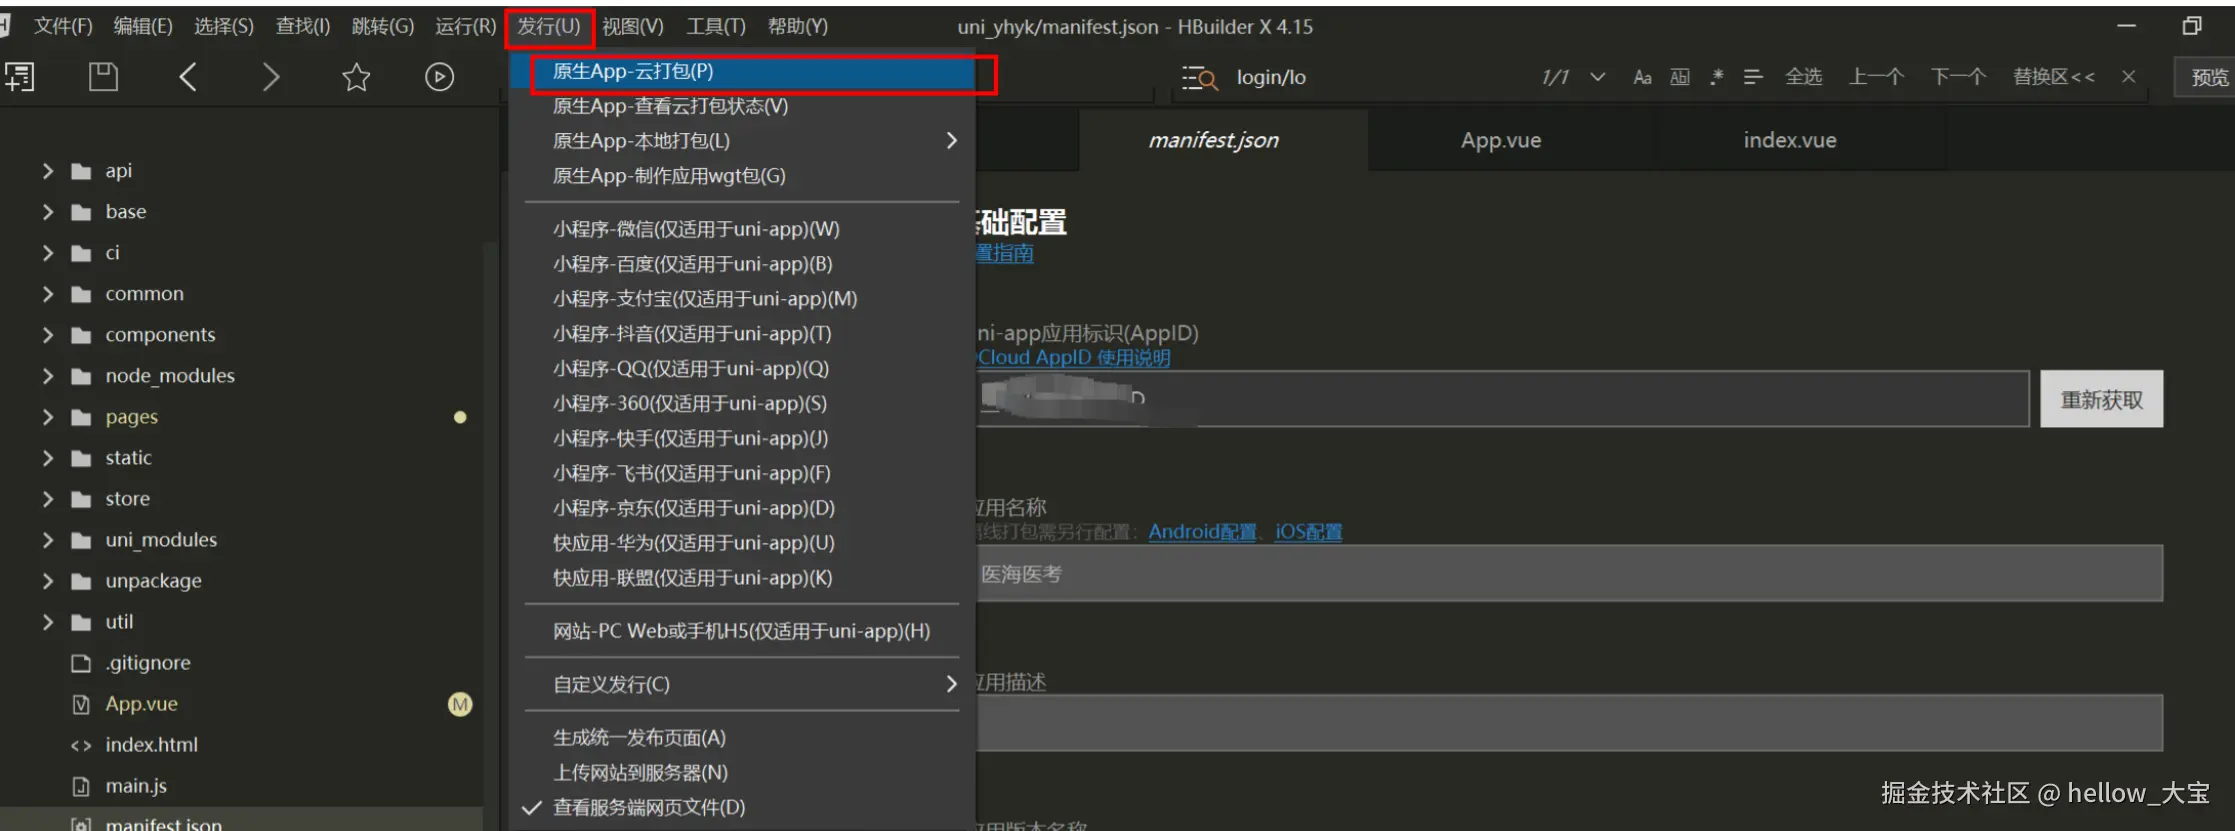Image resolution: width=2235 pixels, height=831 pixels.
Task: Choose 快应用-华为 publish option
Action: 742,543
